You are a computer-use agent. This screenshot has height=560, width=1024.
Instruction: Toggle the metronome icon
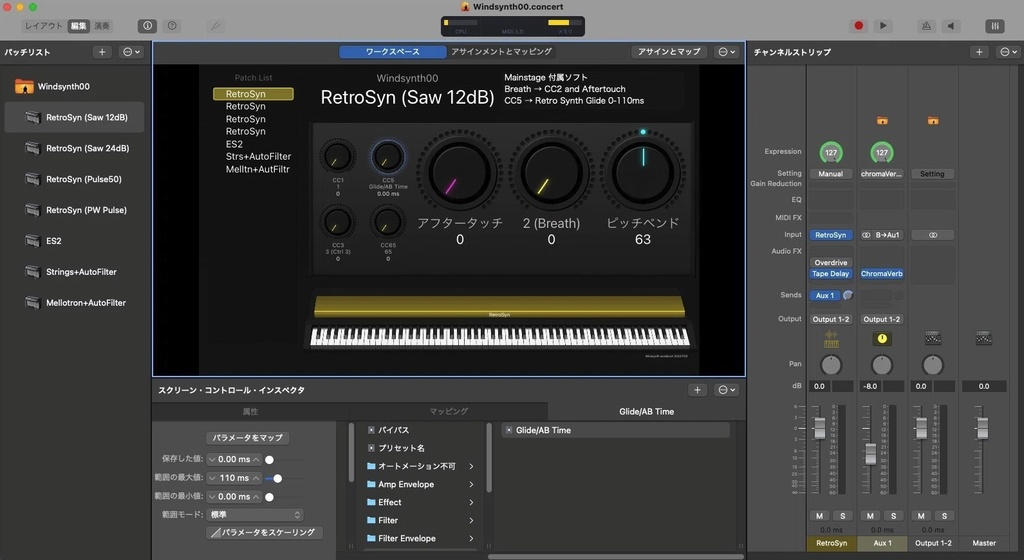click(x=926, y=25)
